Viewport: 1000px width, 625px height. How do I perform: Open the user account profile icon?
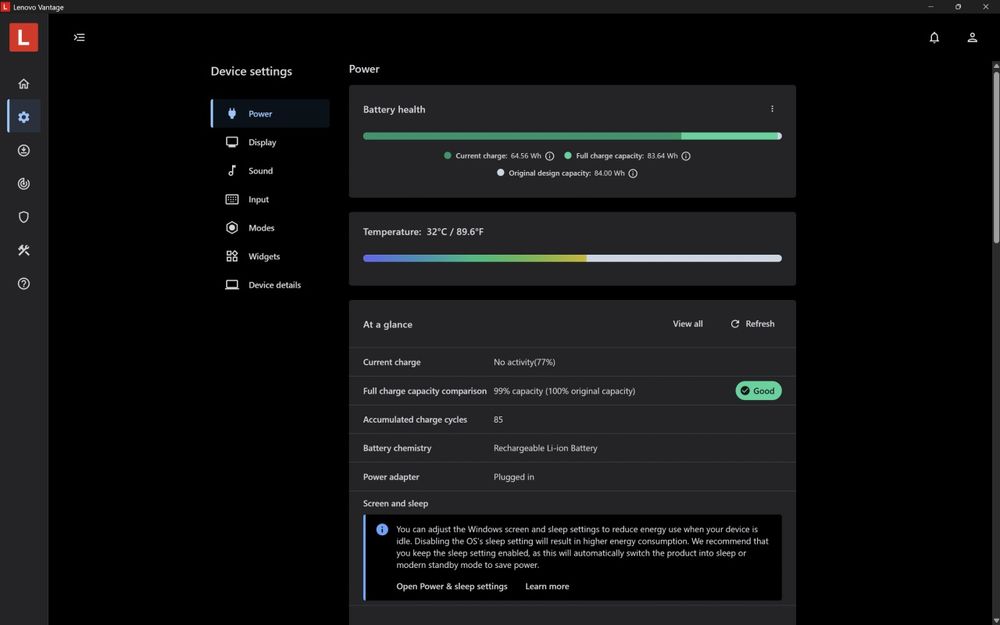click(x=972, y=38)
